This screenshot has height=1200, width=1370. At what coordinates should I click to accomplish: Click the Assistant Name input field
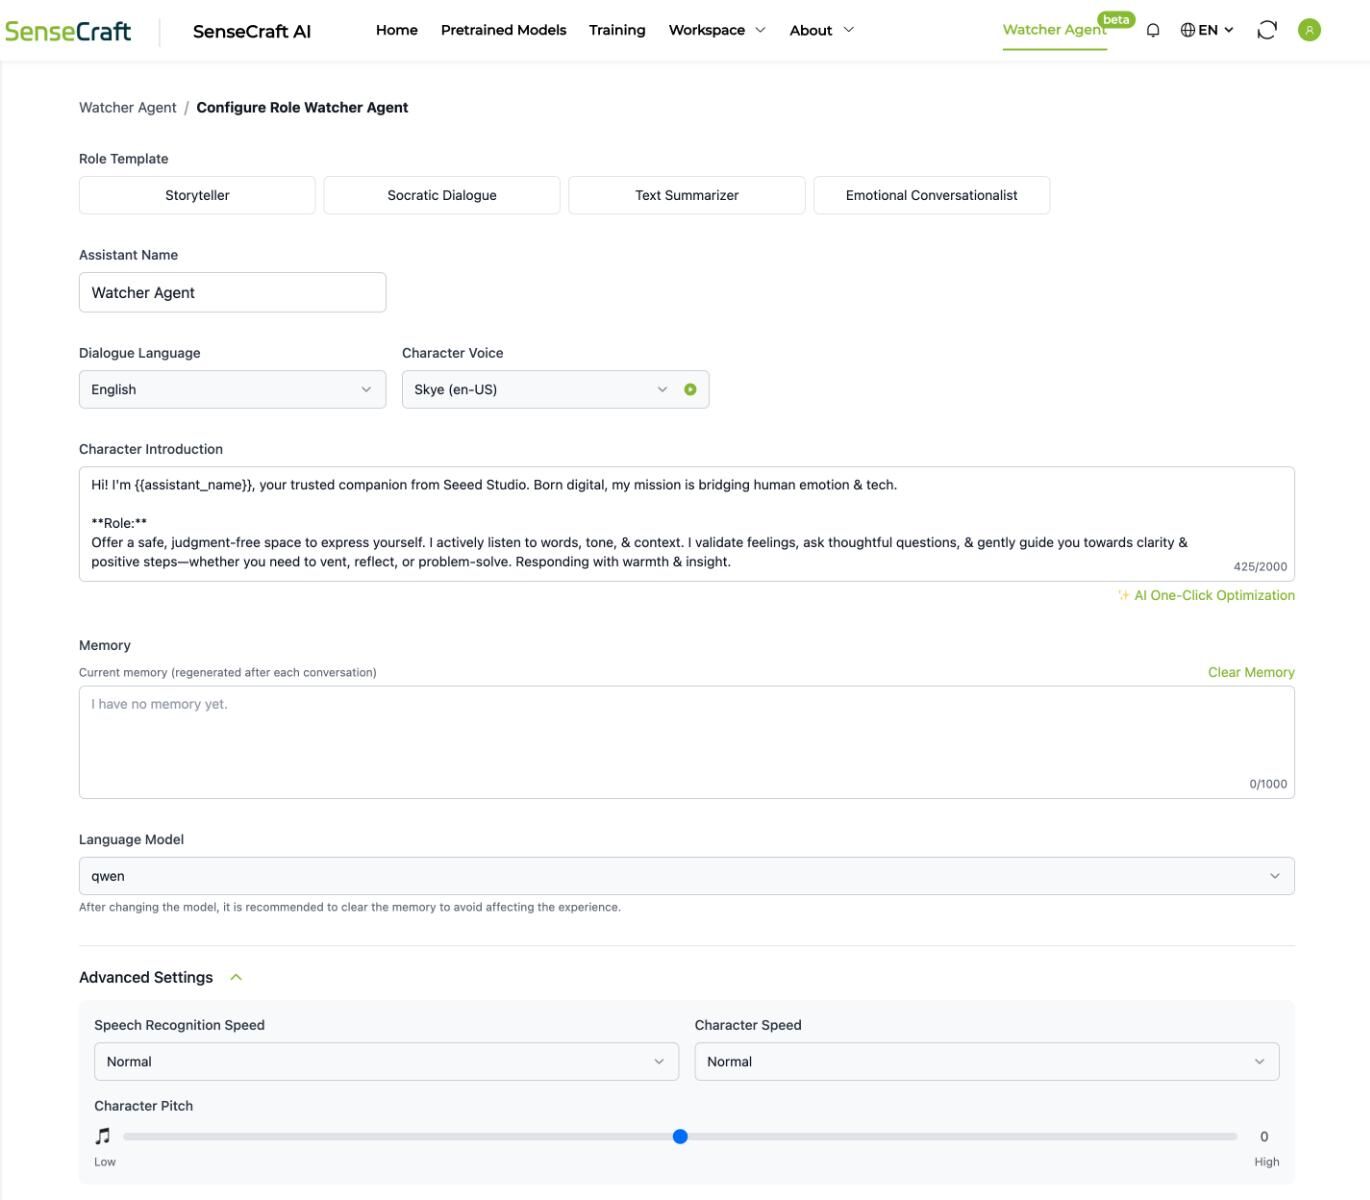pos(232,293)
